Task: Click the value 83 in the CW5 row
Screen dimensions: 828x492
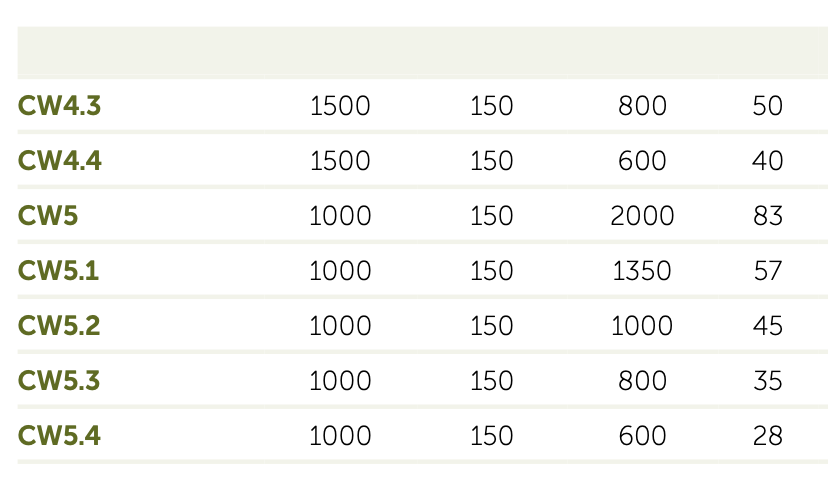Action: click(x=768, y=216)
